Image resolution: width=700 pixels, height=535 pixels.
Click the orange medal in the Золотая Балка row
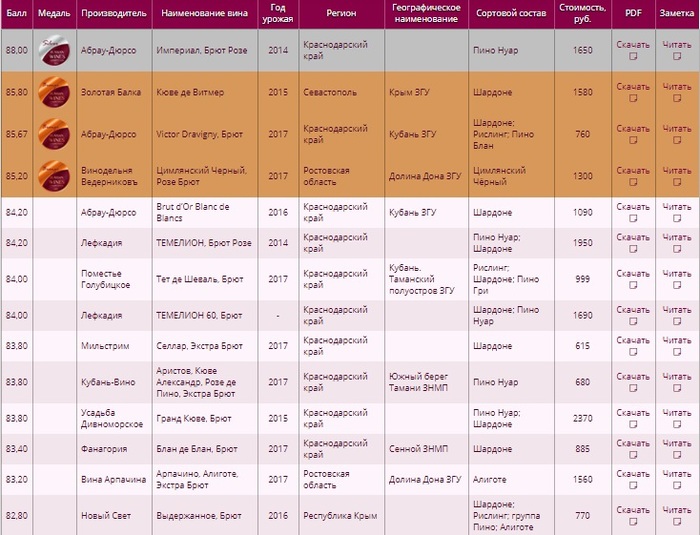pos(52,93)
